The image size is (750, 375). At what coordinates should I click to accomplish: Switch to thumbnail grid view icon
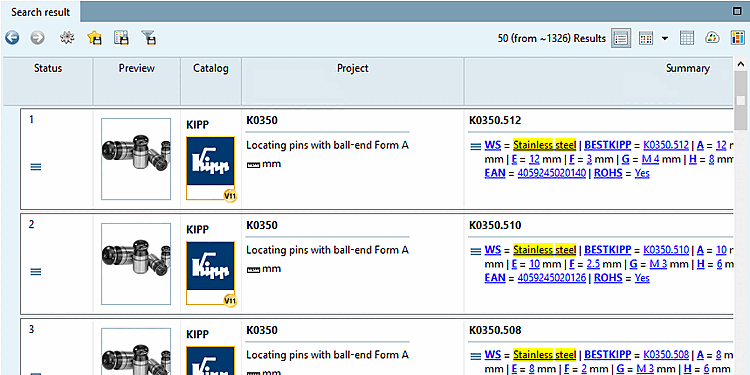pyautogui.click(x=646, y=38)
